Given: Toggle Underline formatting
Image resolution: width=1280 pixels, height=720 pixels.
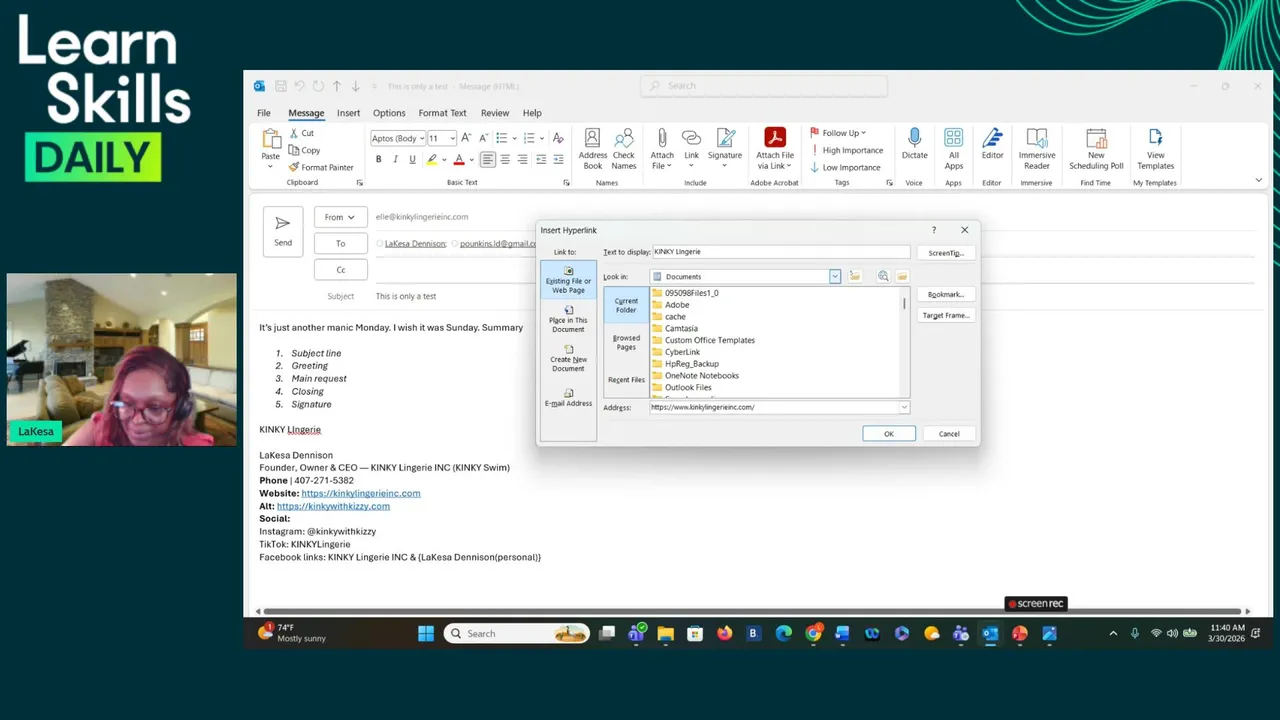Looking at the screenshot, I should point(412,159).
